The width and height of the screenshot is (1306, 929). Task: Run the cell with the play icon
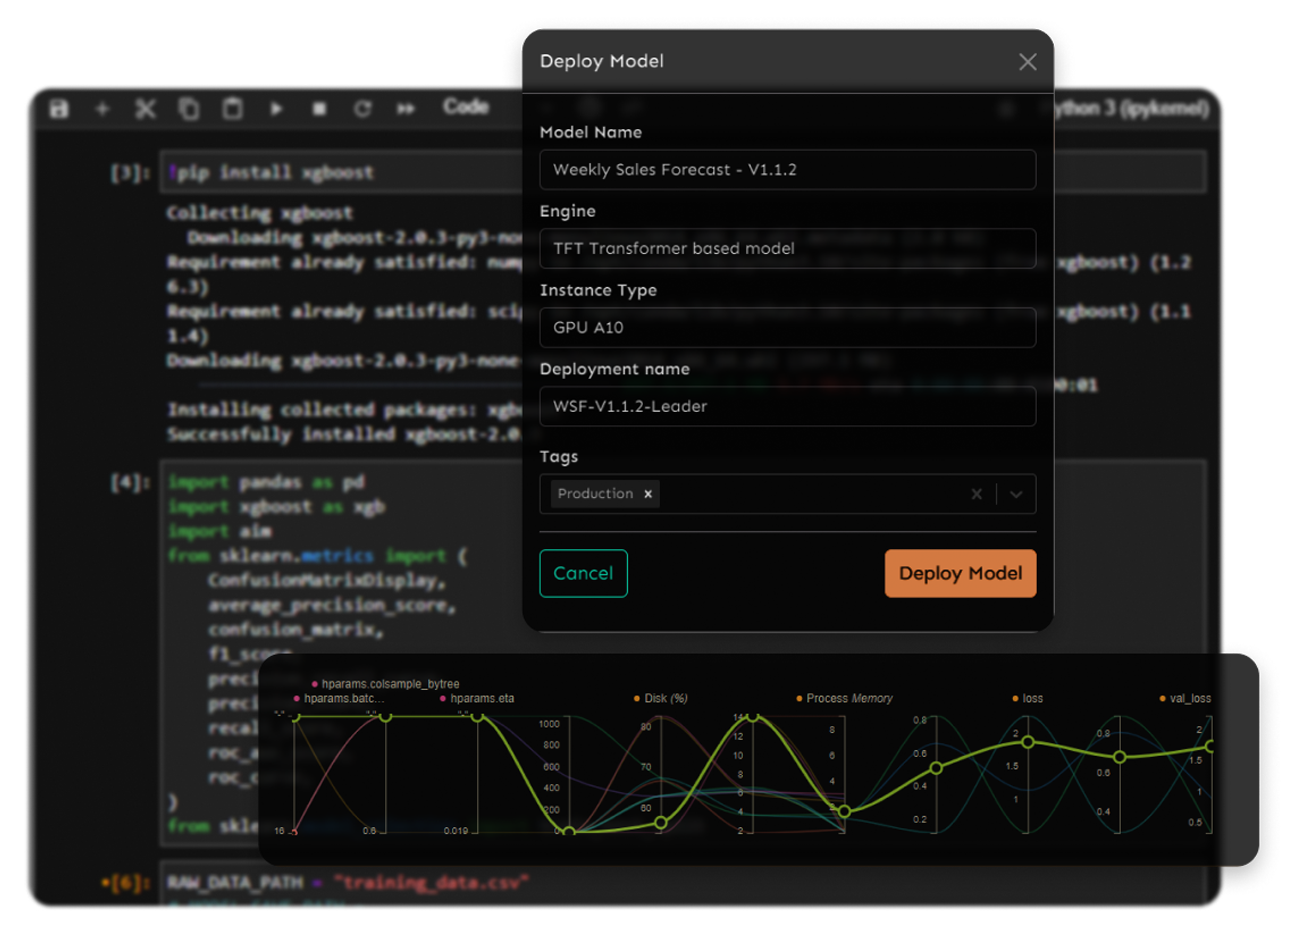(276, 108)
